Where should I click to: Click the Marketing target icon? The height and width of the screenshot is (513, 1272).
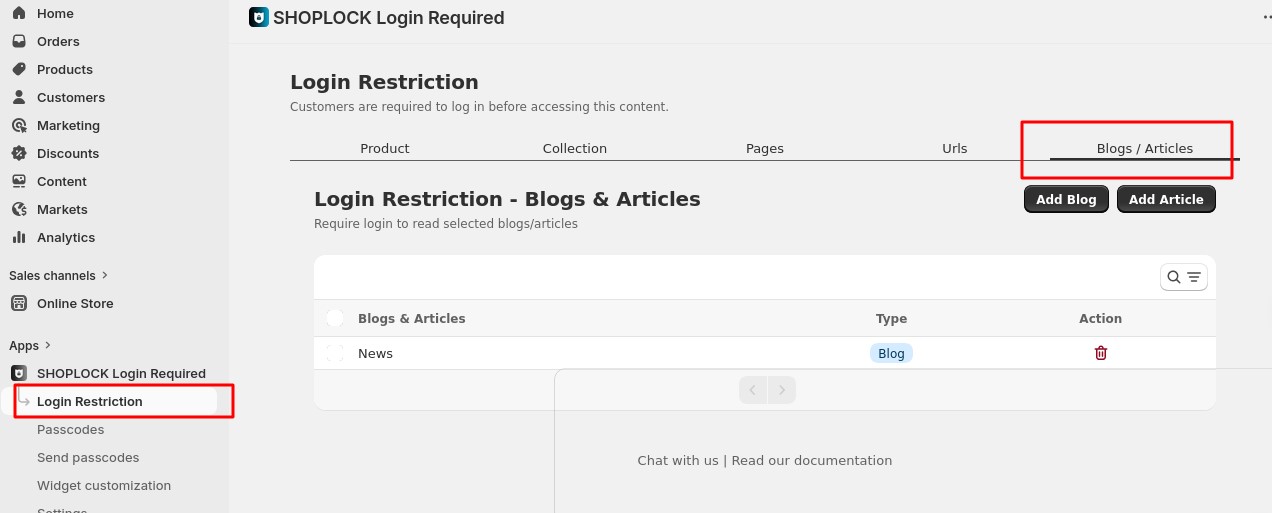[18, 126]
